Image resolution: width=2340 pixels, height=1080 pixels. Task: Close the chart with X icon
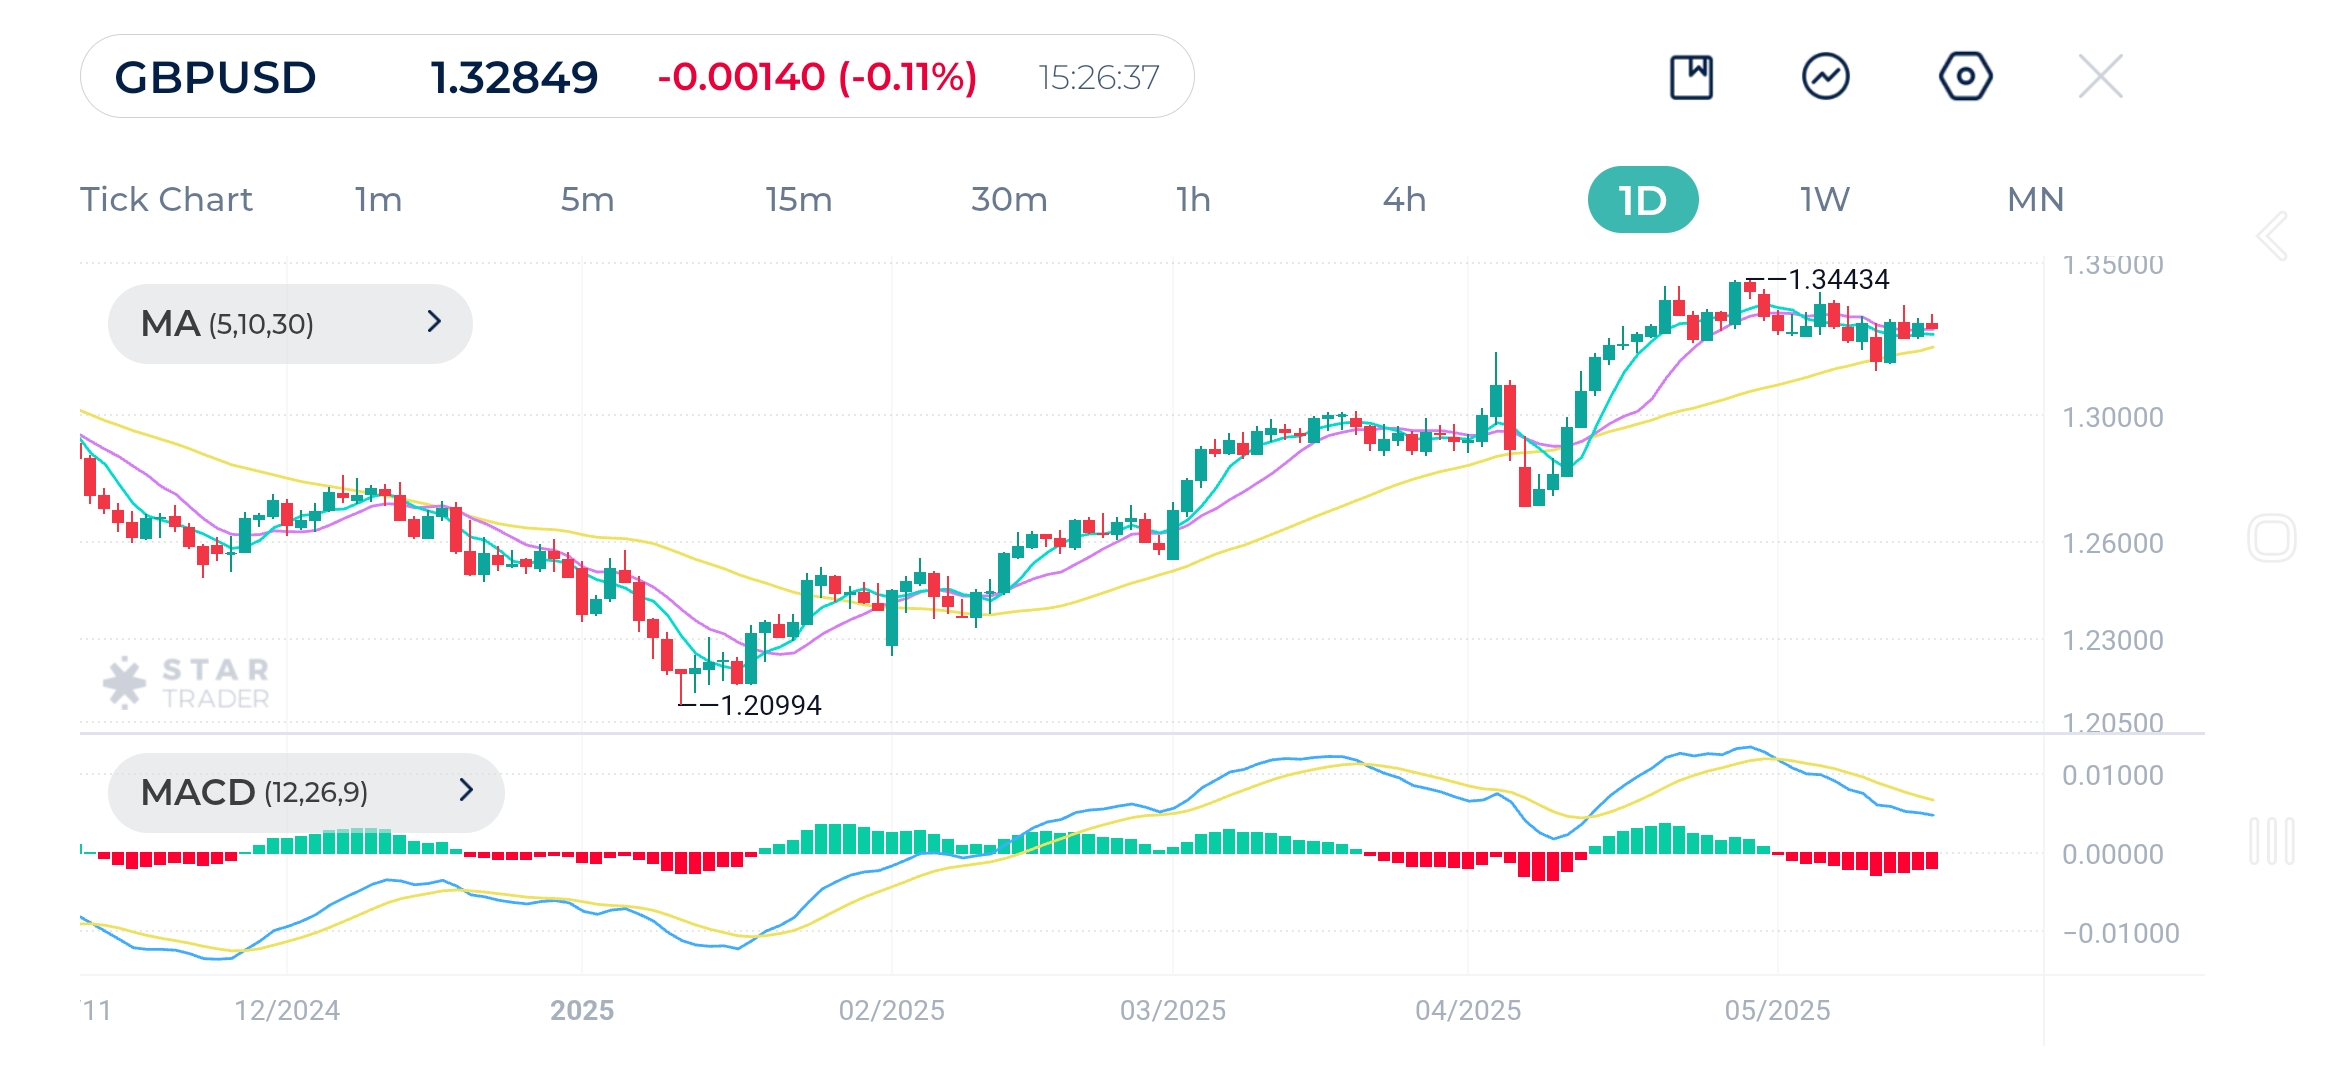[x=2100, y=77]
